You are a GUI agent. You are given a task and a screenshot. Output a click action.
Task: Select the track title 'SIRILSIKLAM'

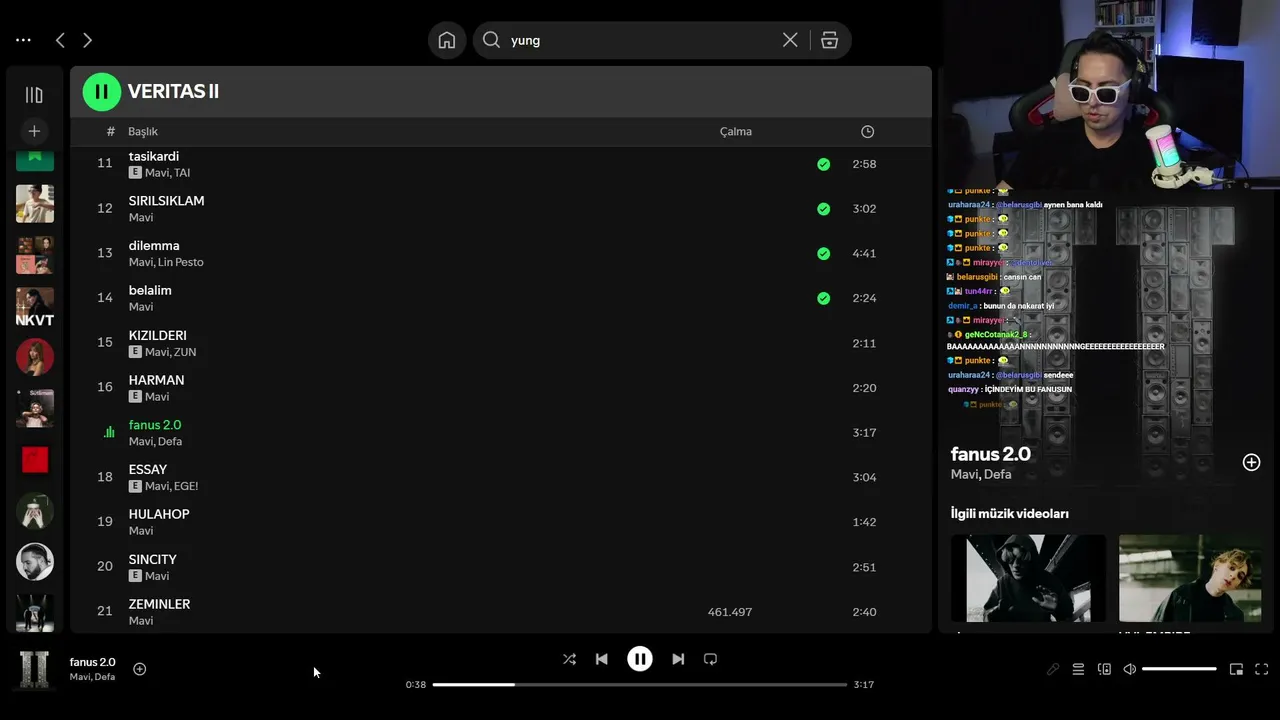(166, 201)
